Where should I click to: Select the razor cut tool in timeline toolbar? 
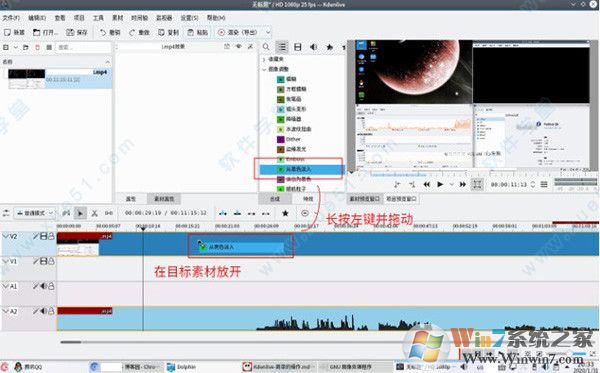tap(95, 213)
